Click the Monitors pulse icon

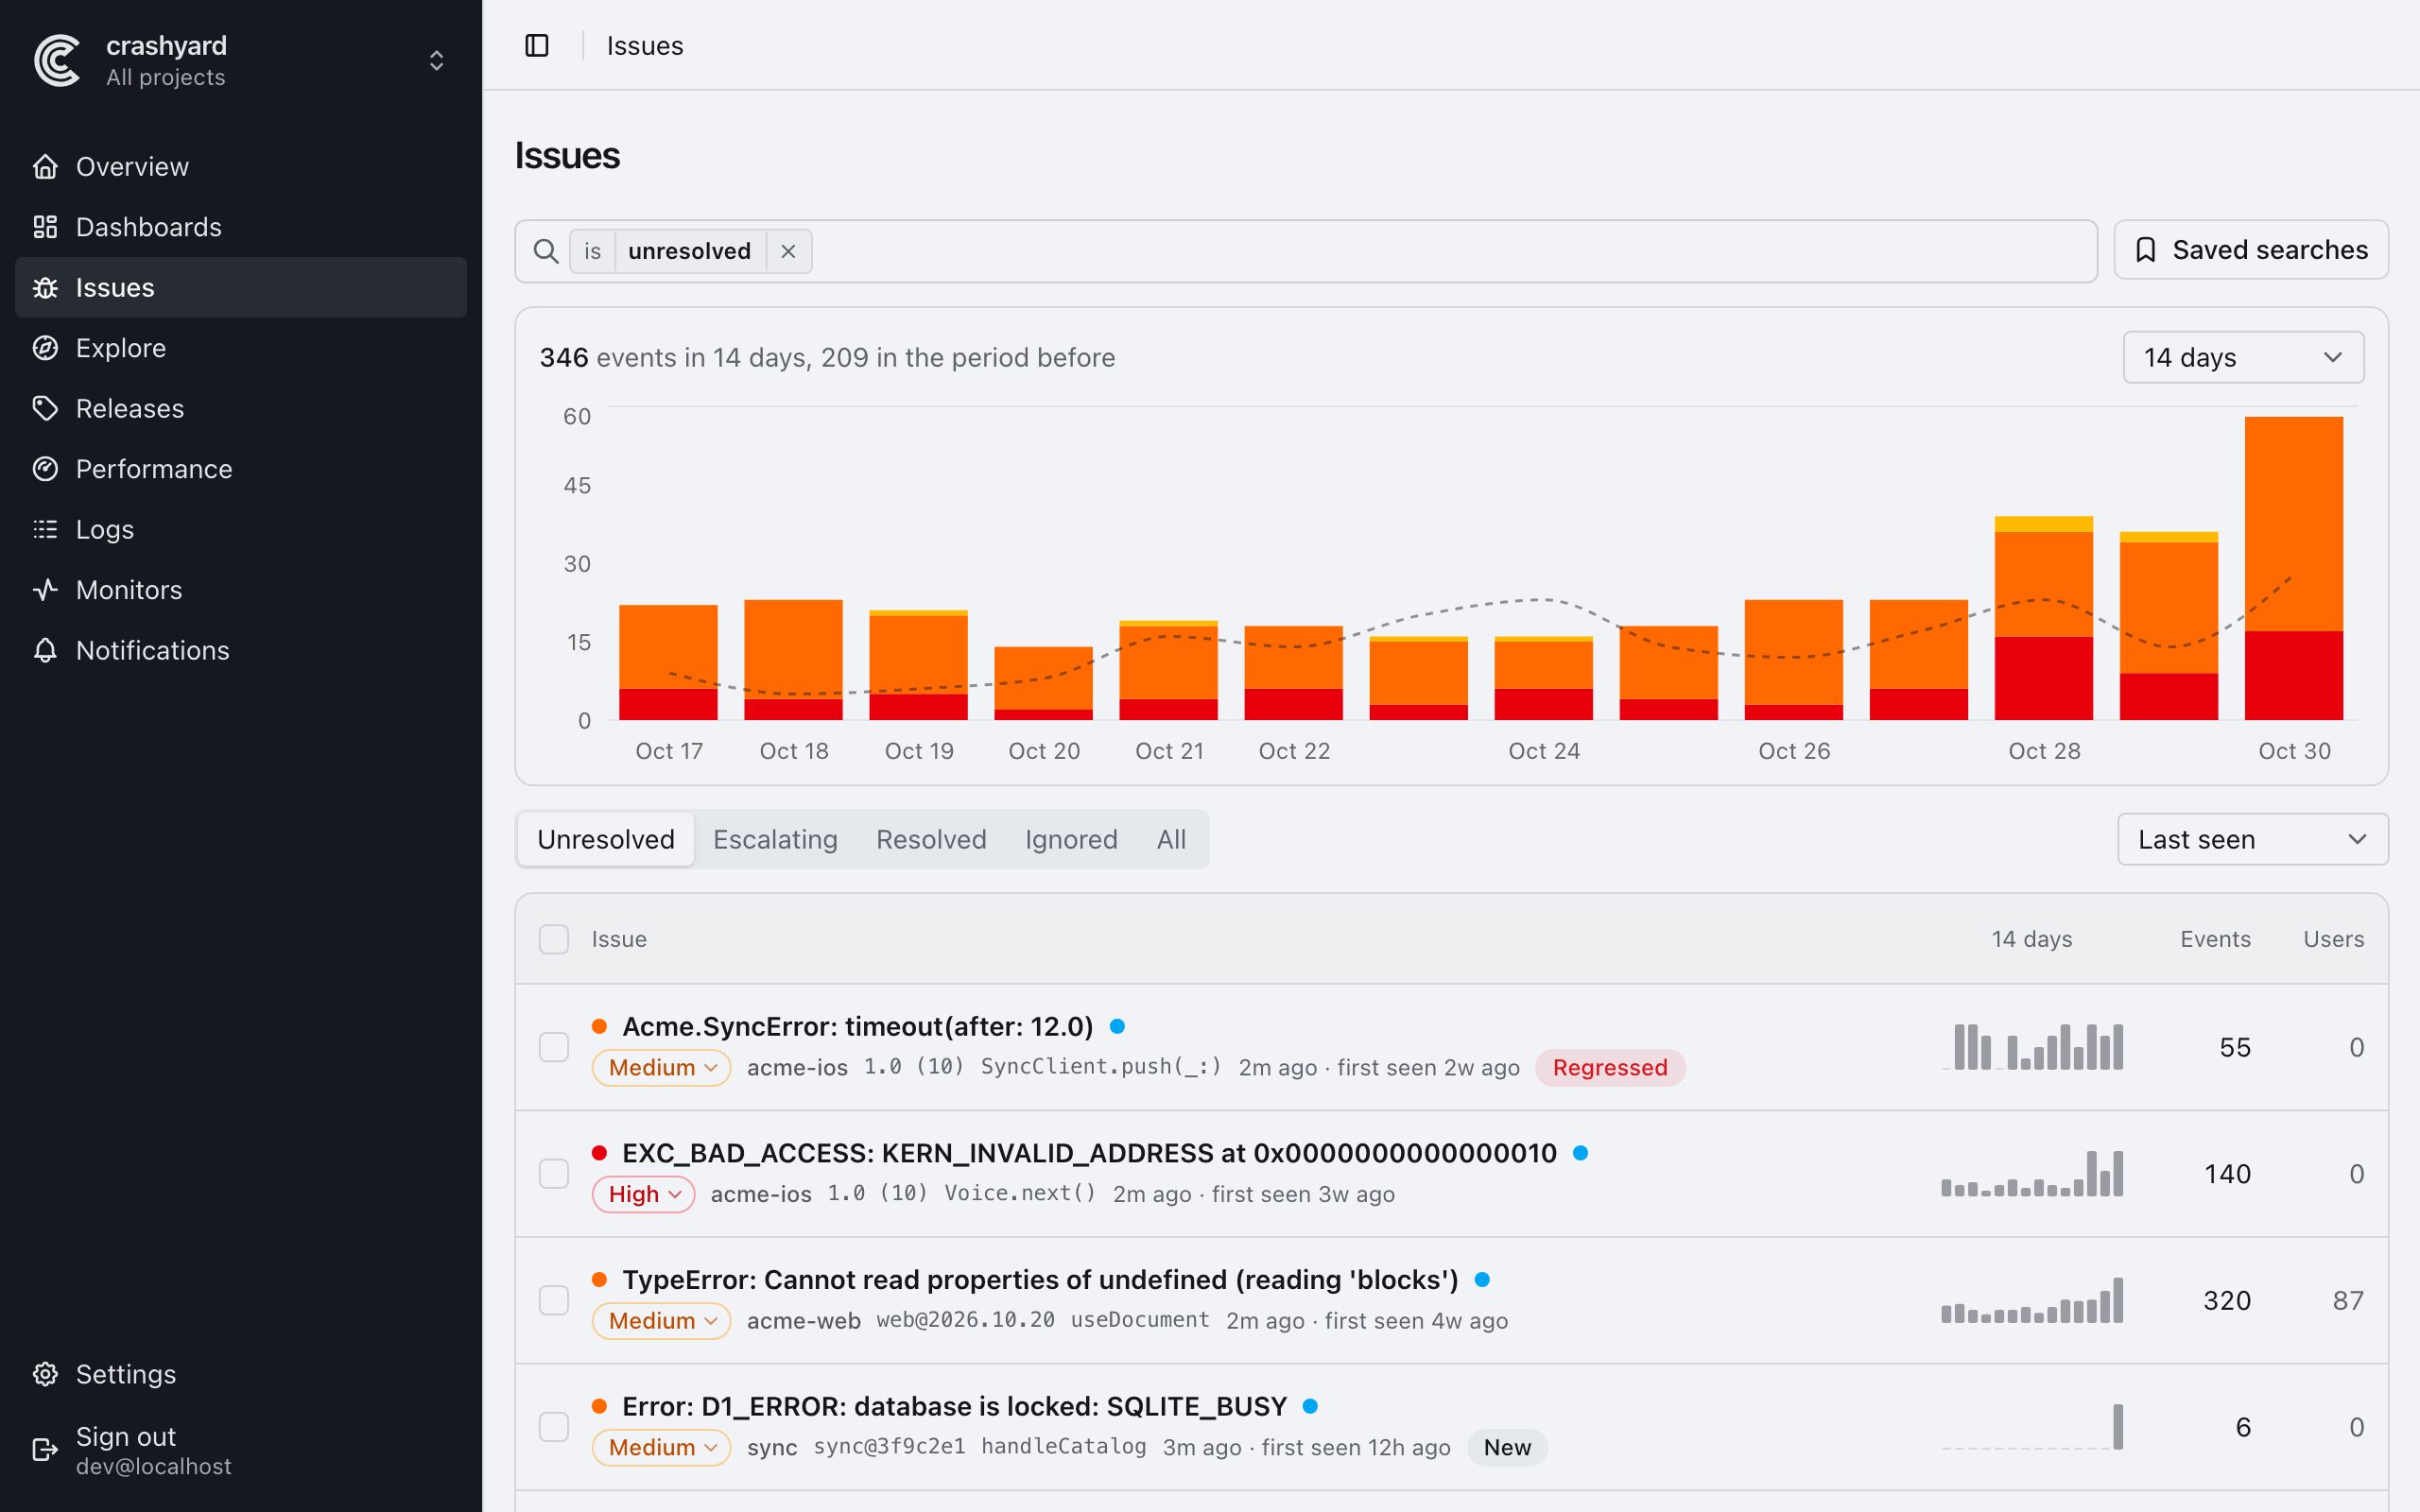tap(45, 590)
